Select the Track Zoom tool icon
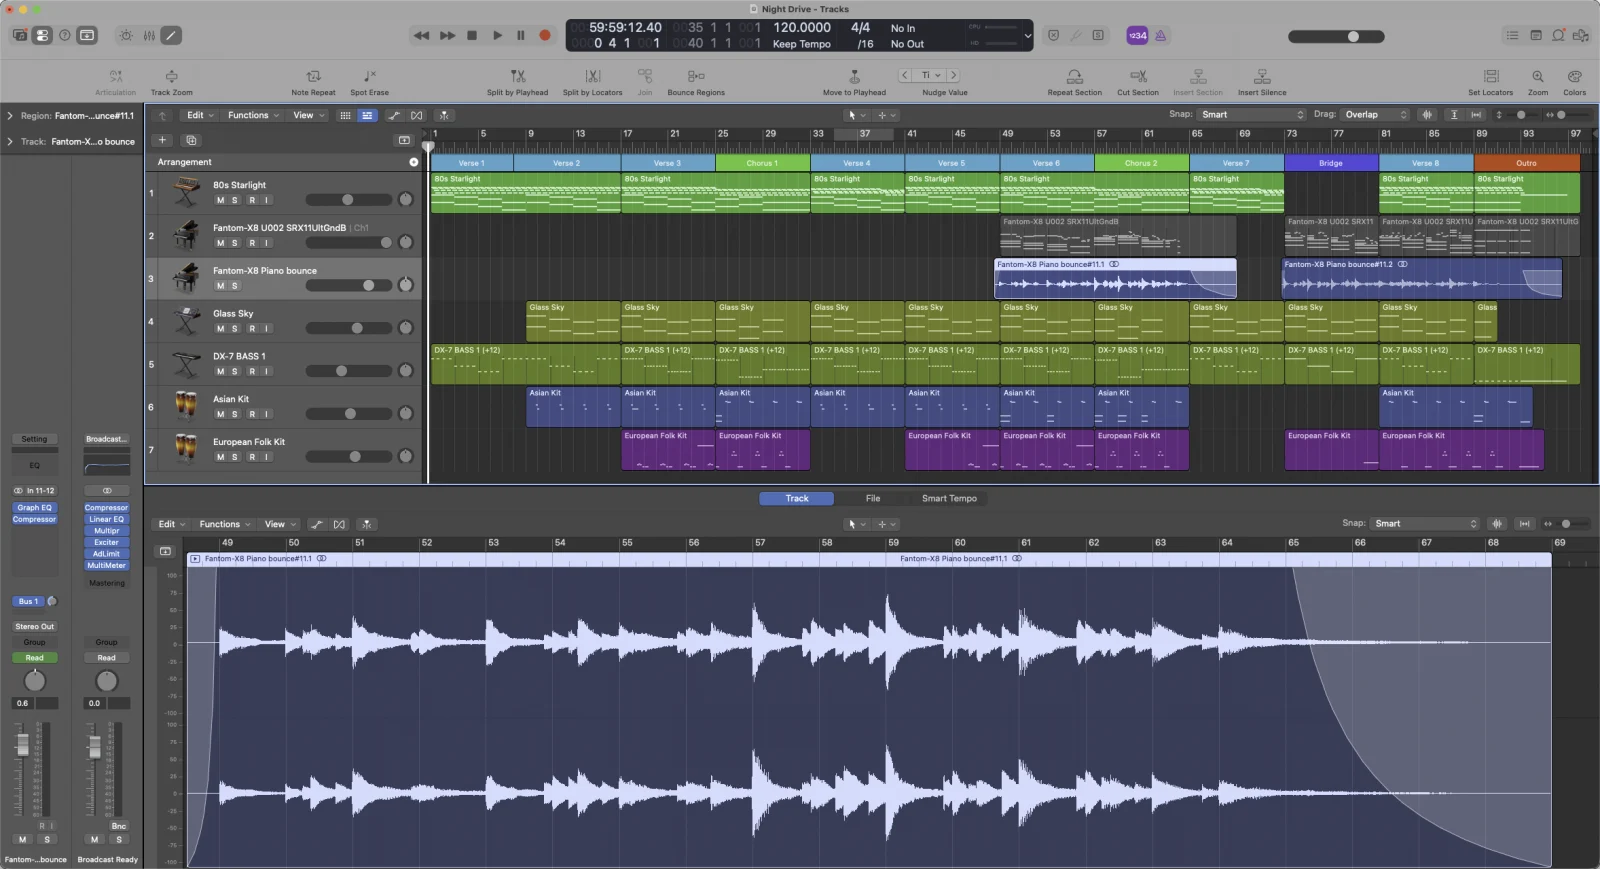This screenshot has height=869, width=1600. point(172,76)
